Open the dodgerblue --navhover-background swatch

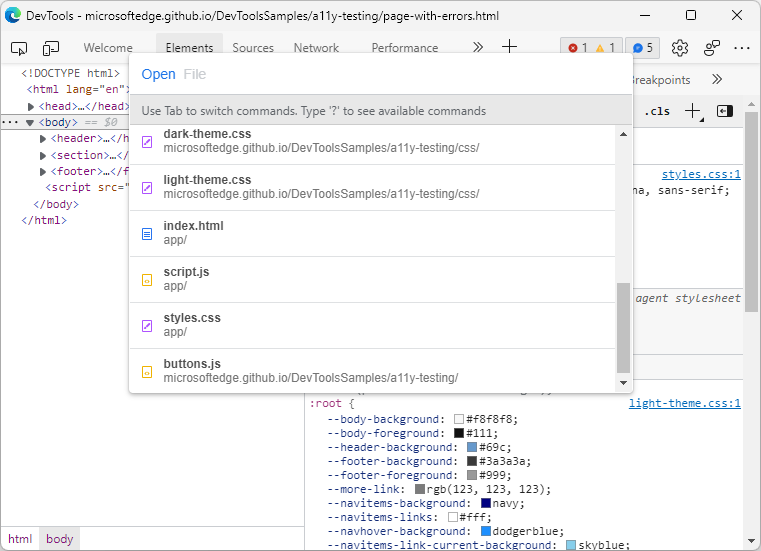pos(486,531)
